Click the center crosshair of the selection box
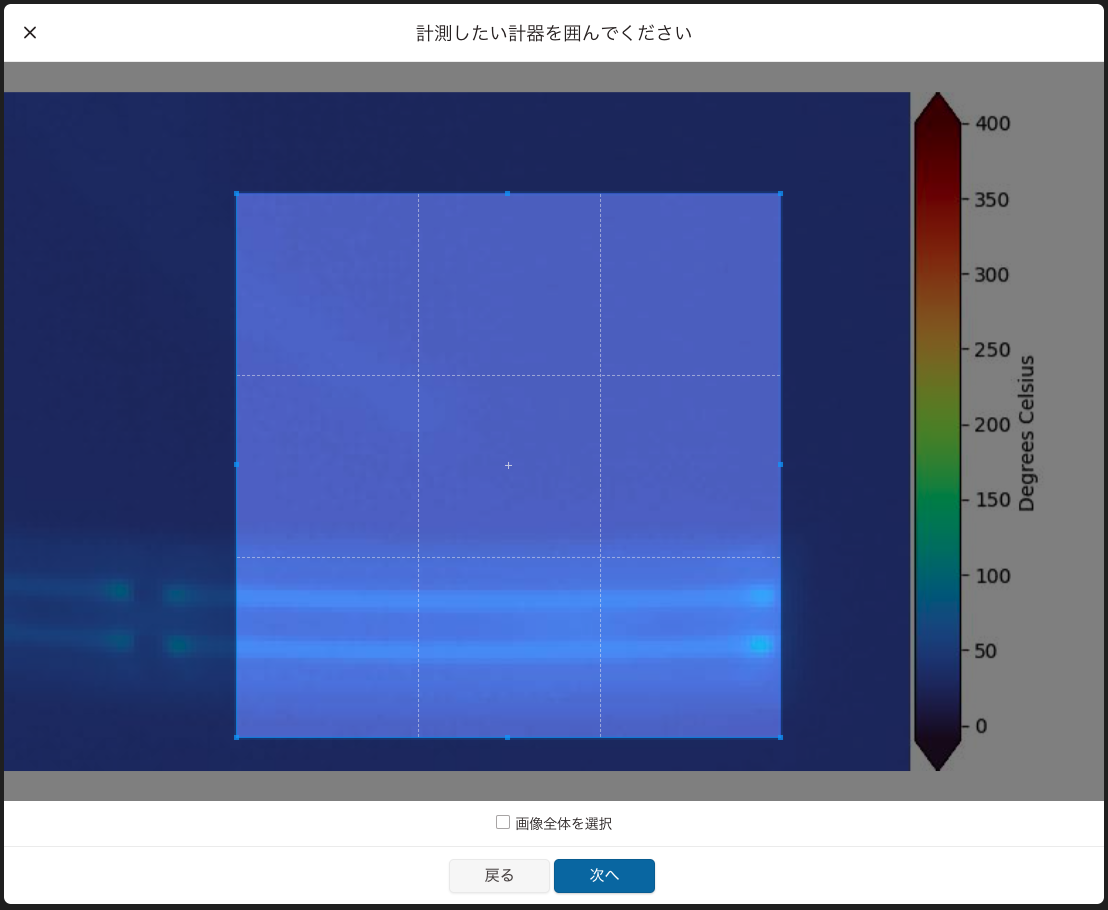 (508, 465)
